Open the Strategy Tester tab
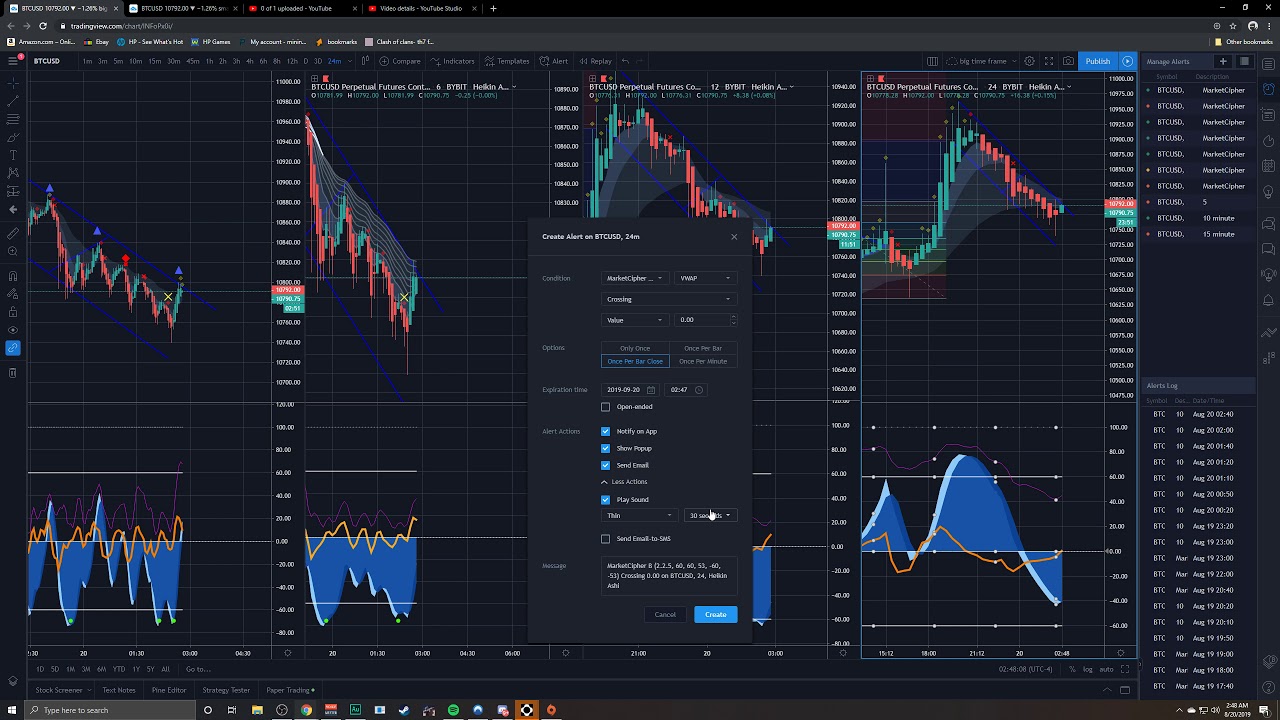 coord(226,690)
